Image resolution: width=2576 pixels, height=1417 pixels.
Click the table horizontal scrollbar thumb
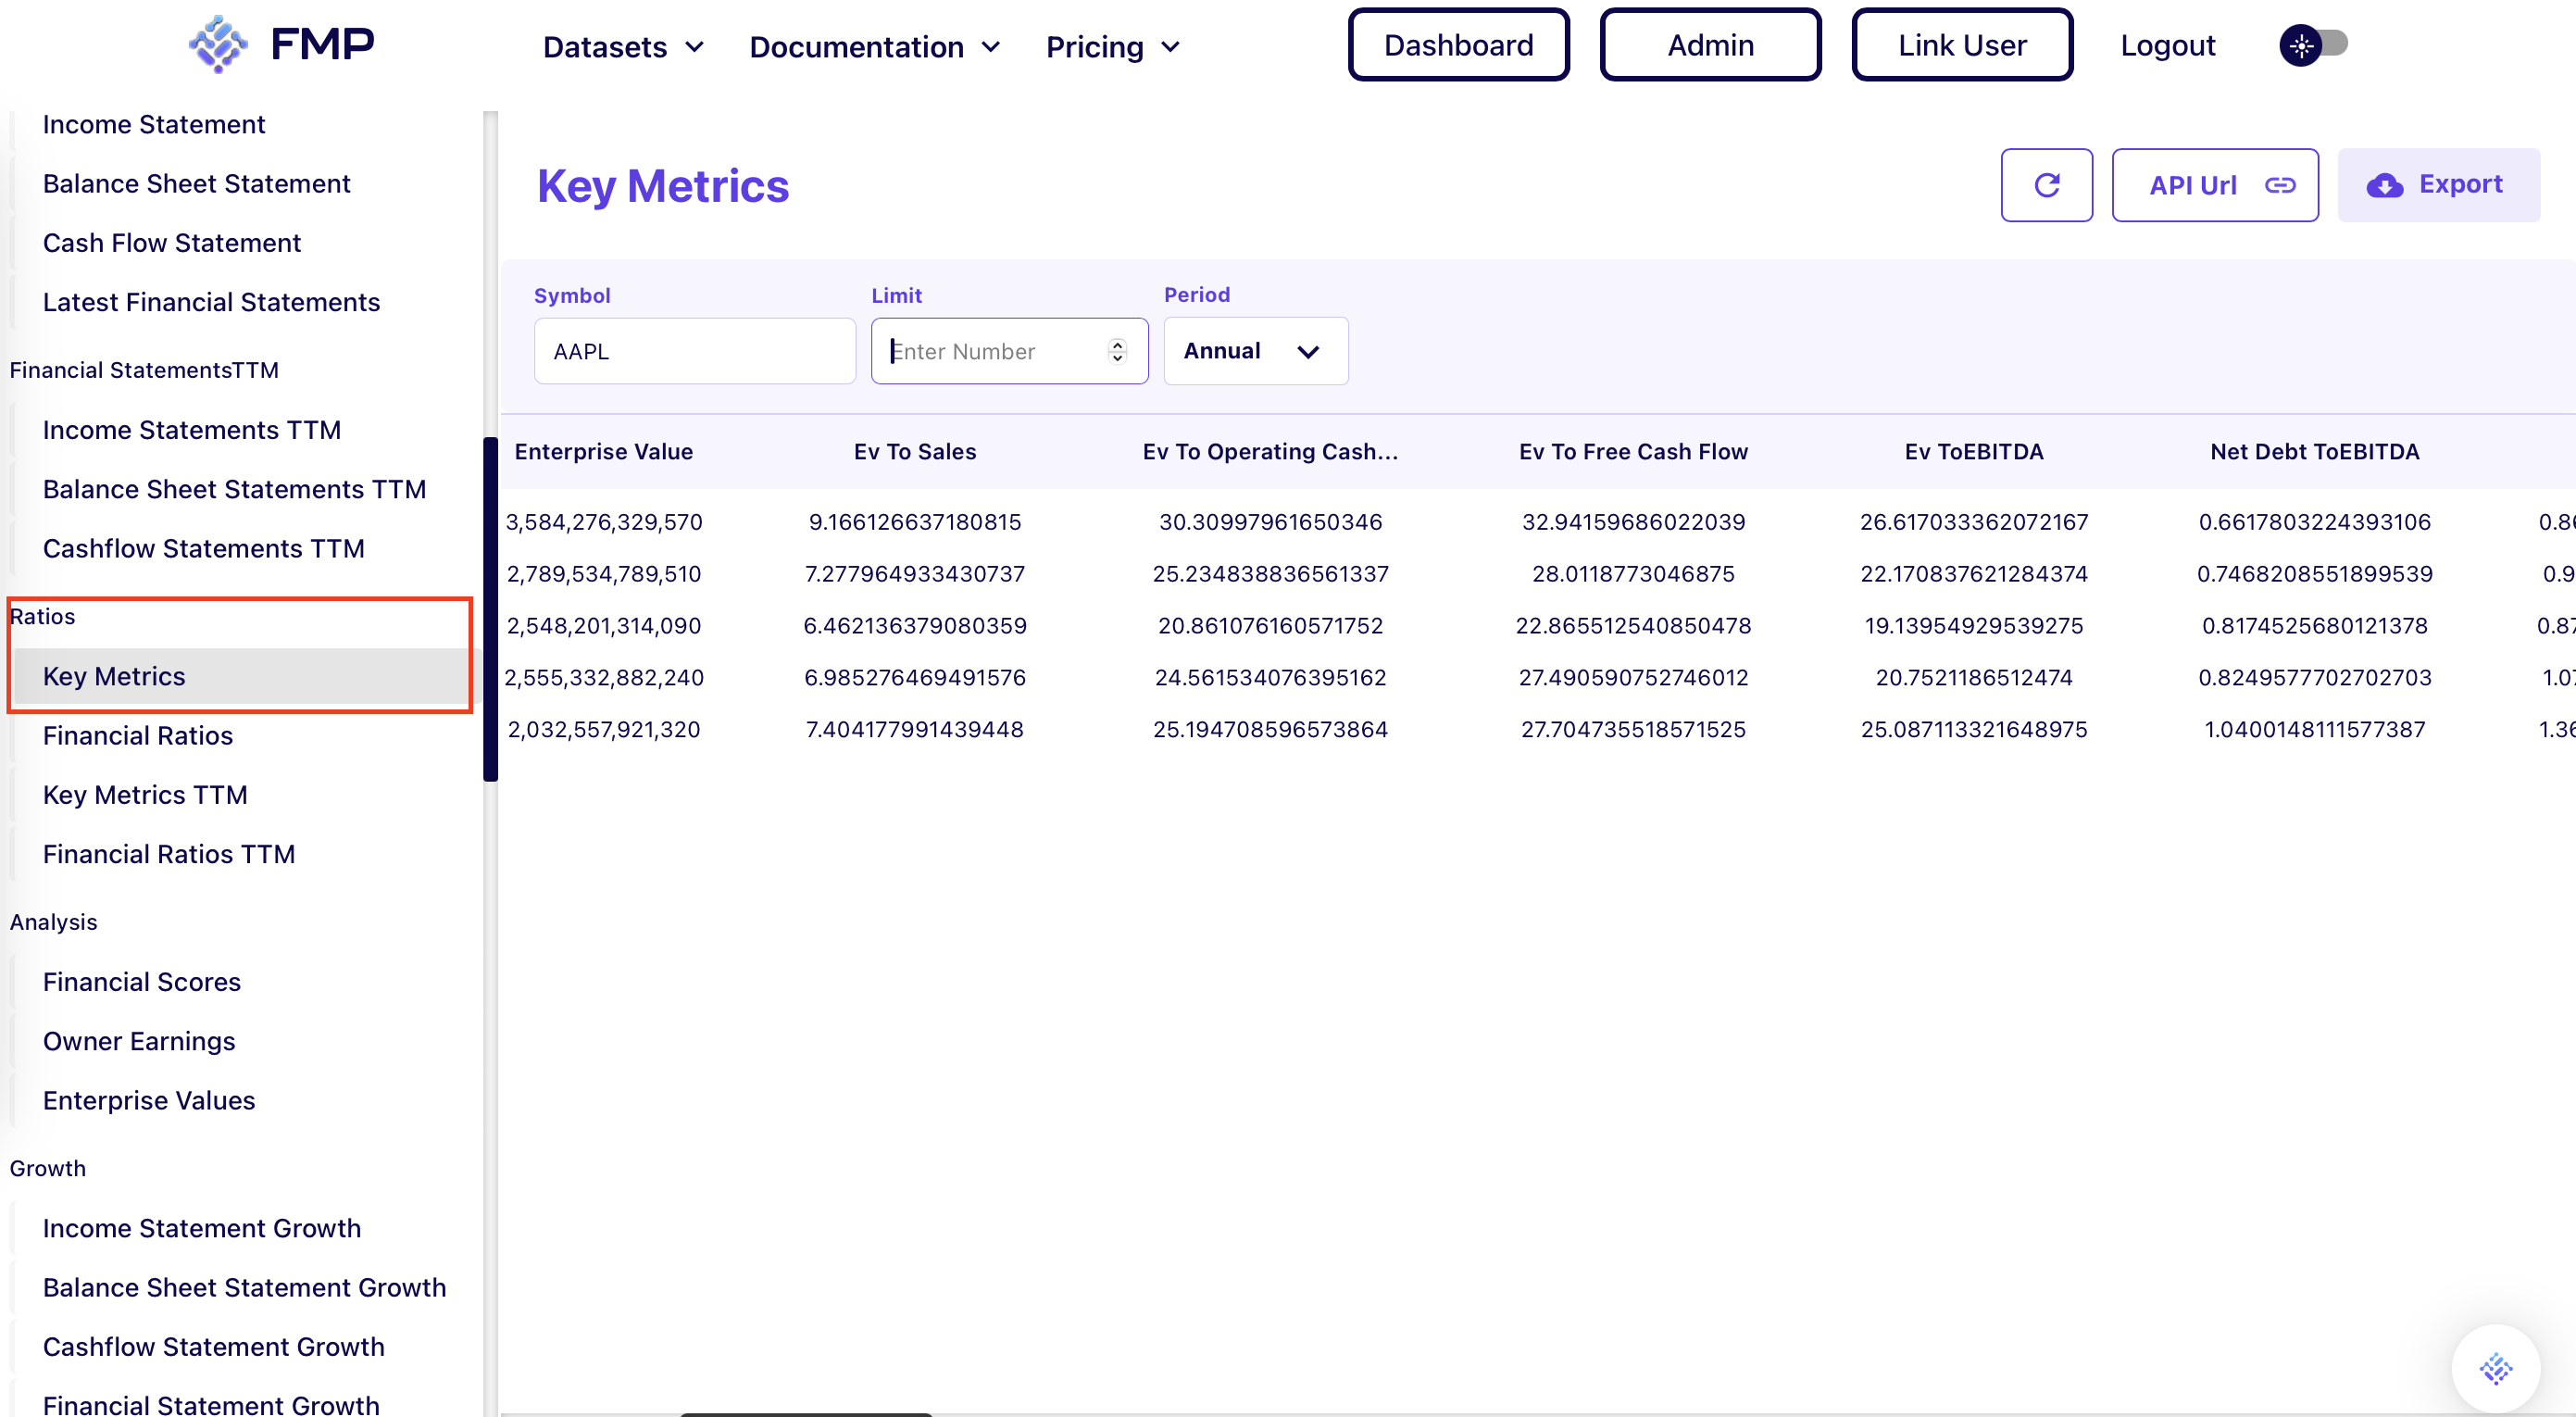[806, 1414]
